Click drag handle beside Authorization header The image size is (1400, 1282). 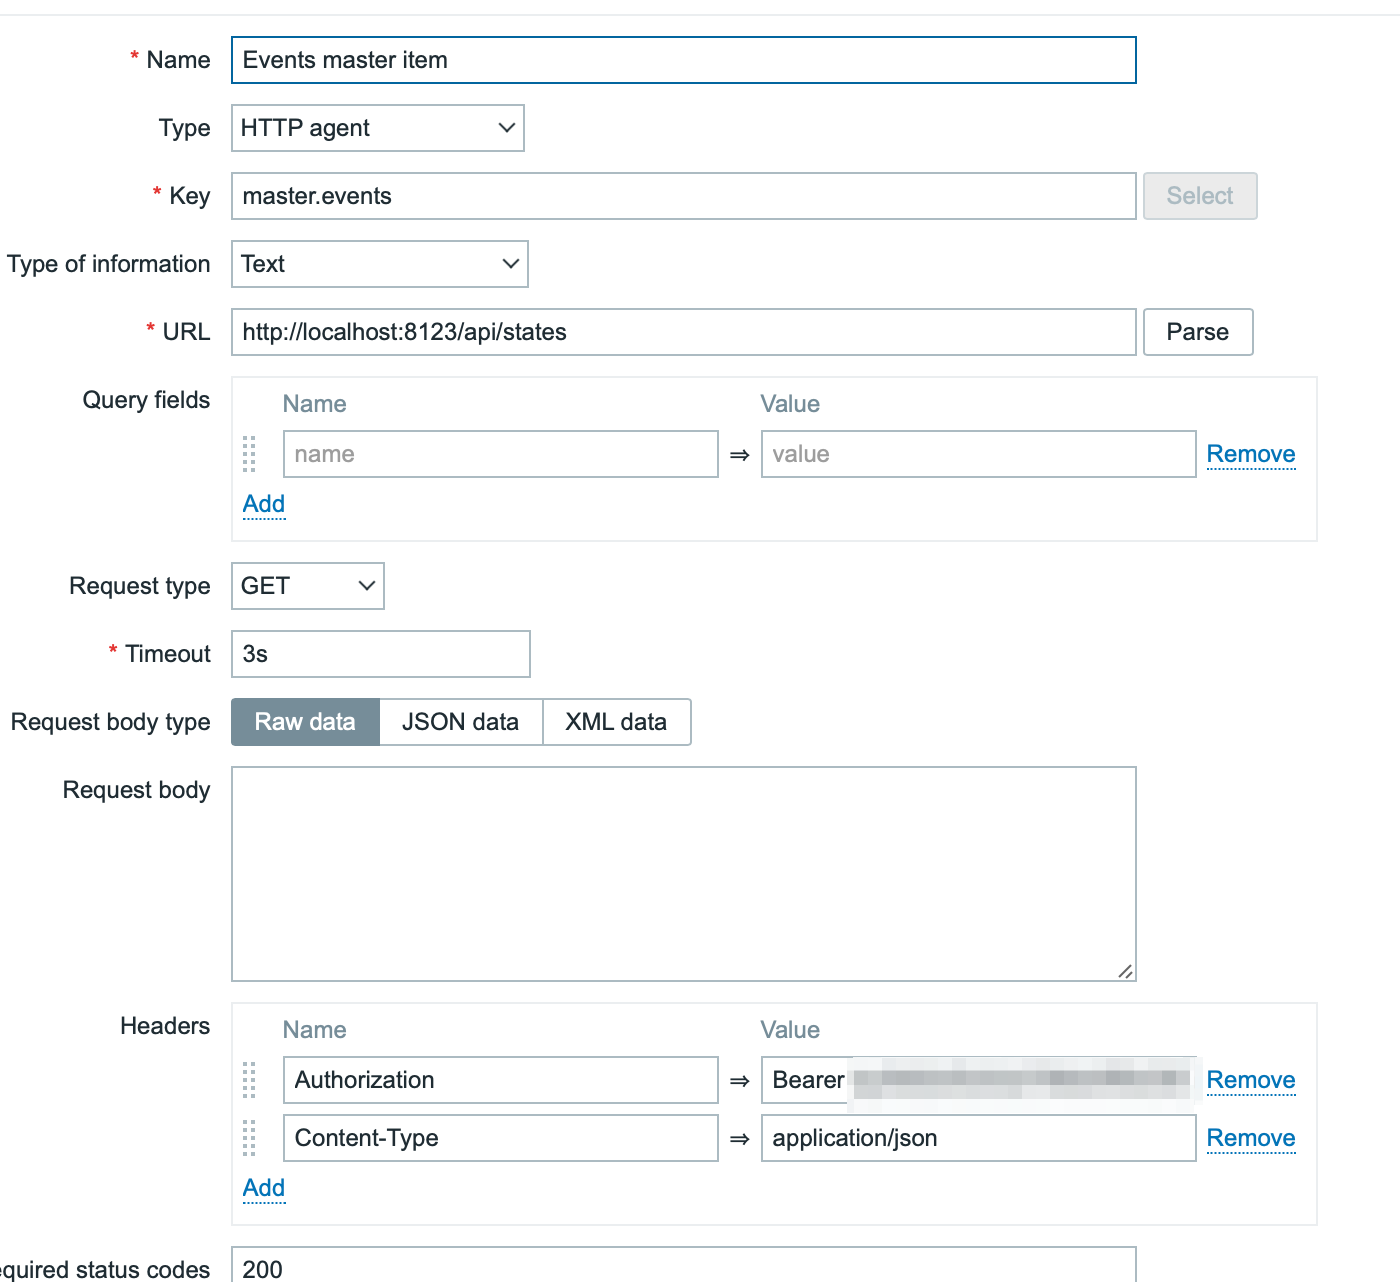249,1080
